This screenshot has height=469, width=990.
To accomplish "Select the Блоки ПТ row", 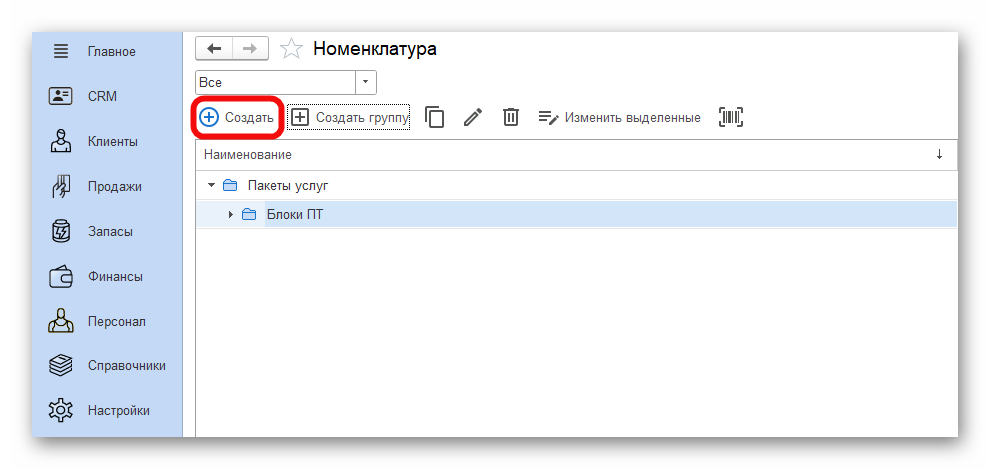I will (x=576, y=215).
